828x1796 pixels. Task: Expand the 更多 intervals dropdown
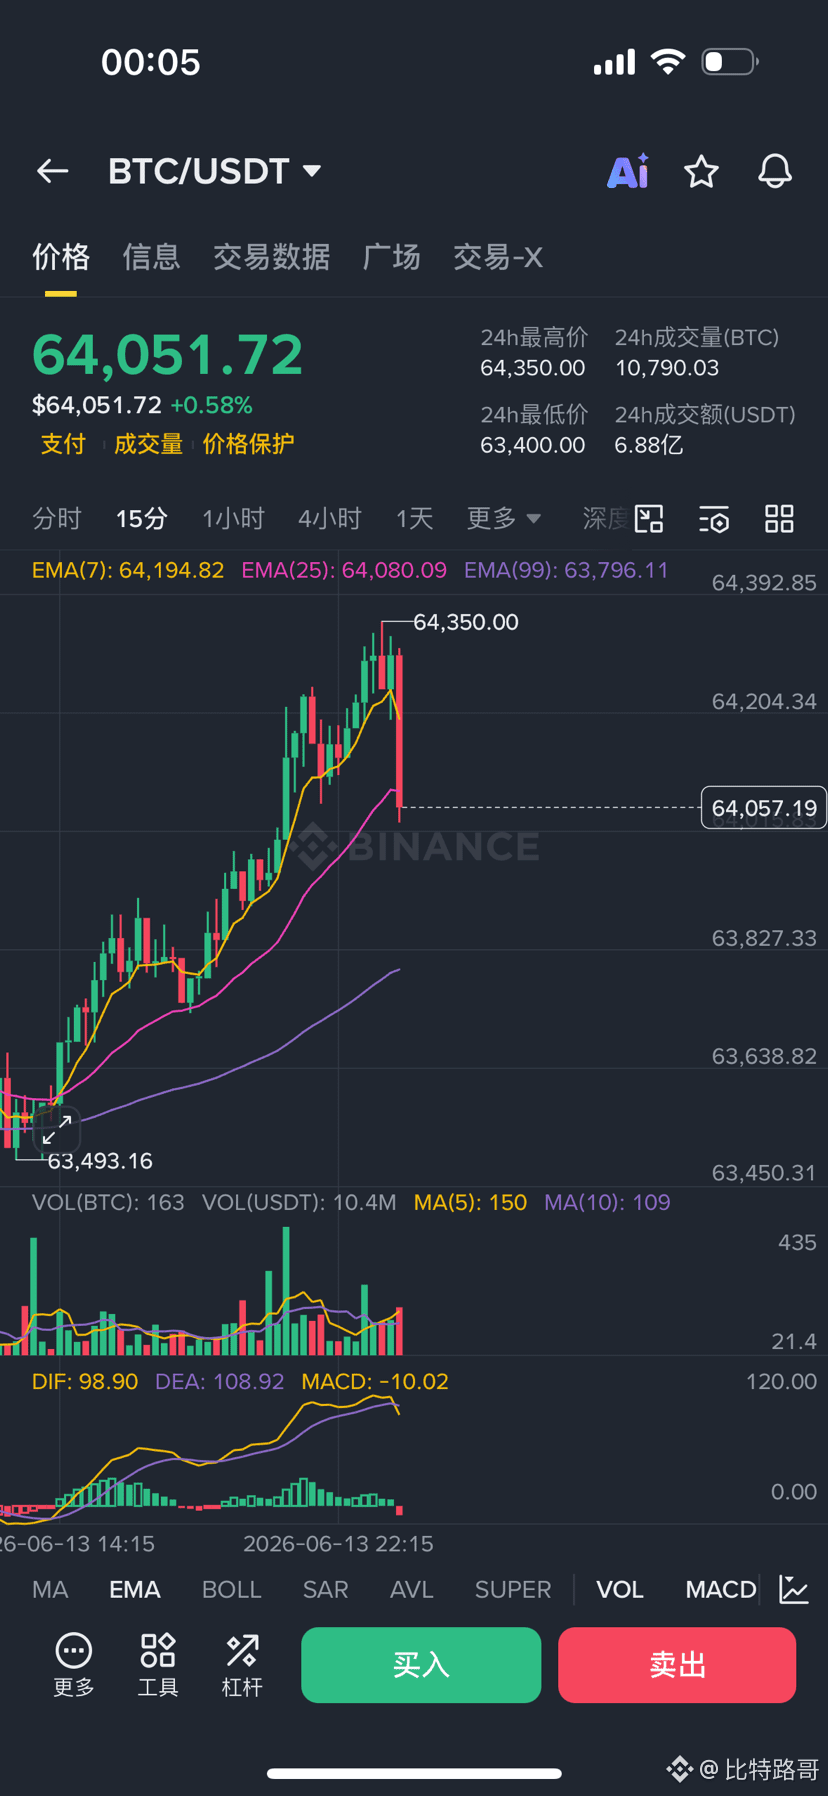point(504,518)
